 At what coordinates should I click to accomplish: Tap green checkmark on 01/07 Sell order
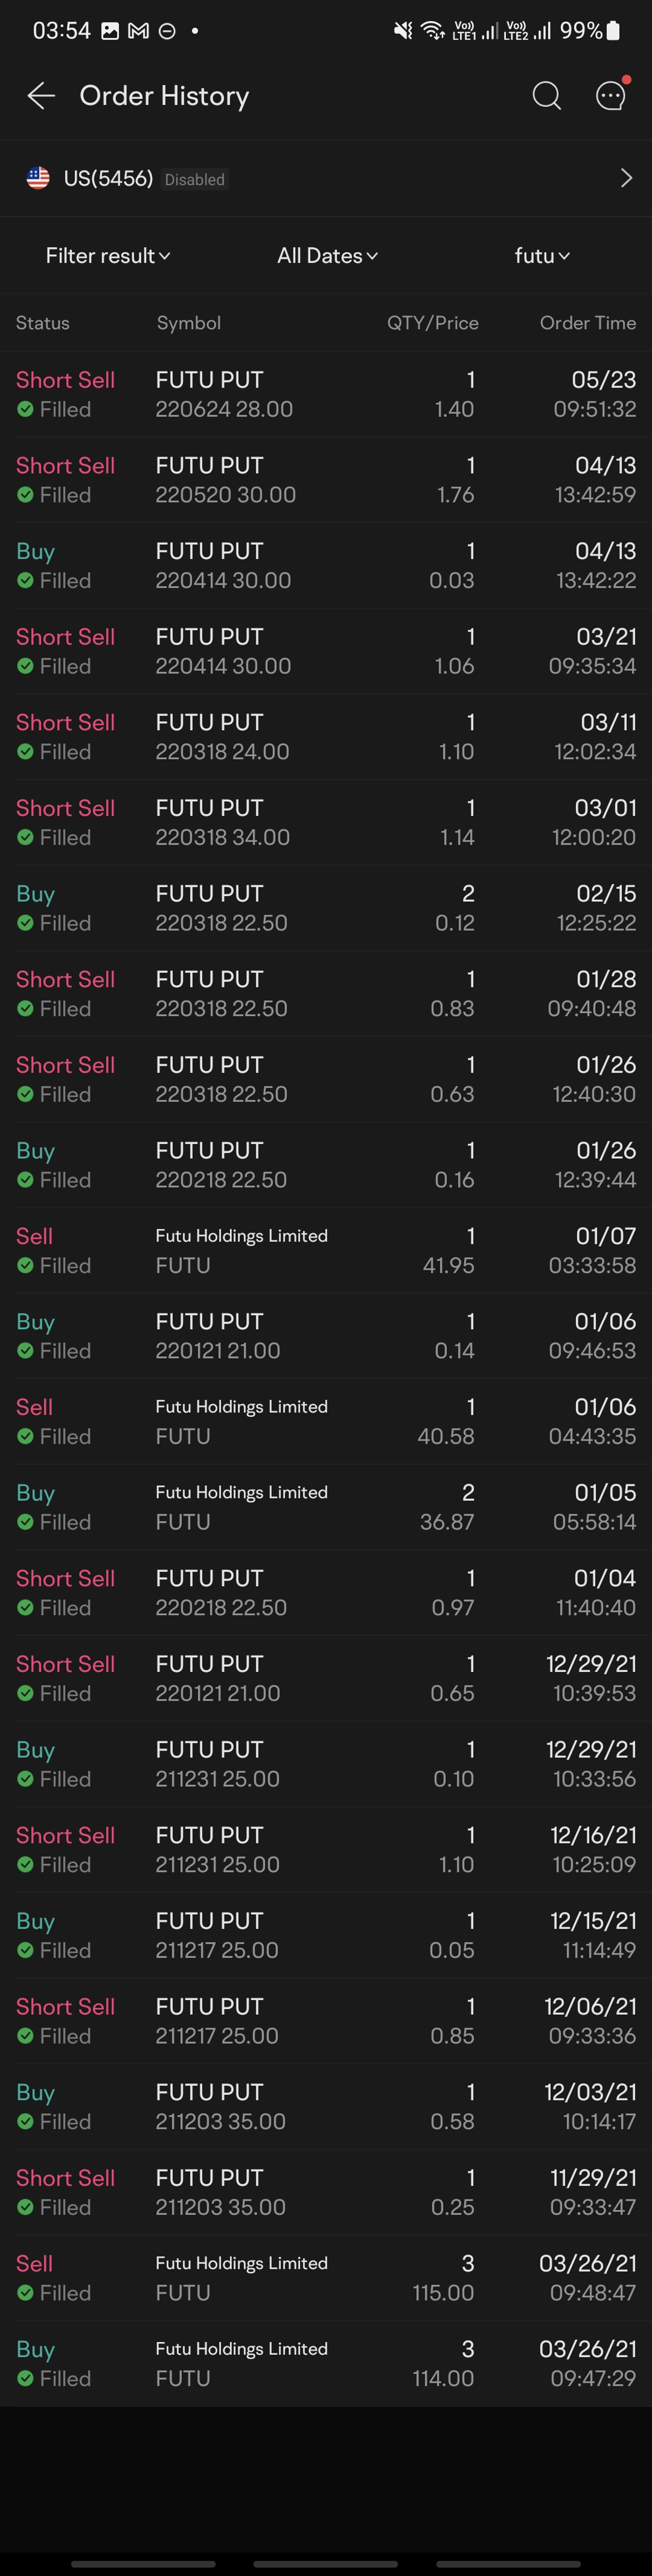pyautogui.click(x=25, y=1265)
